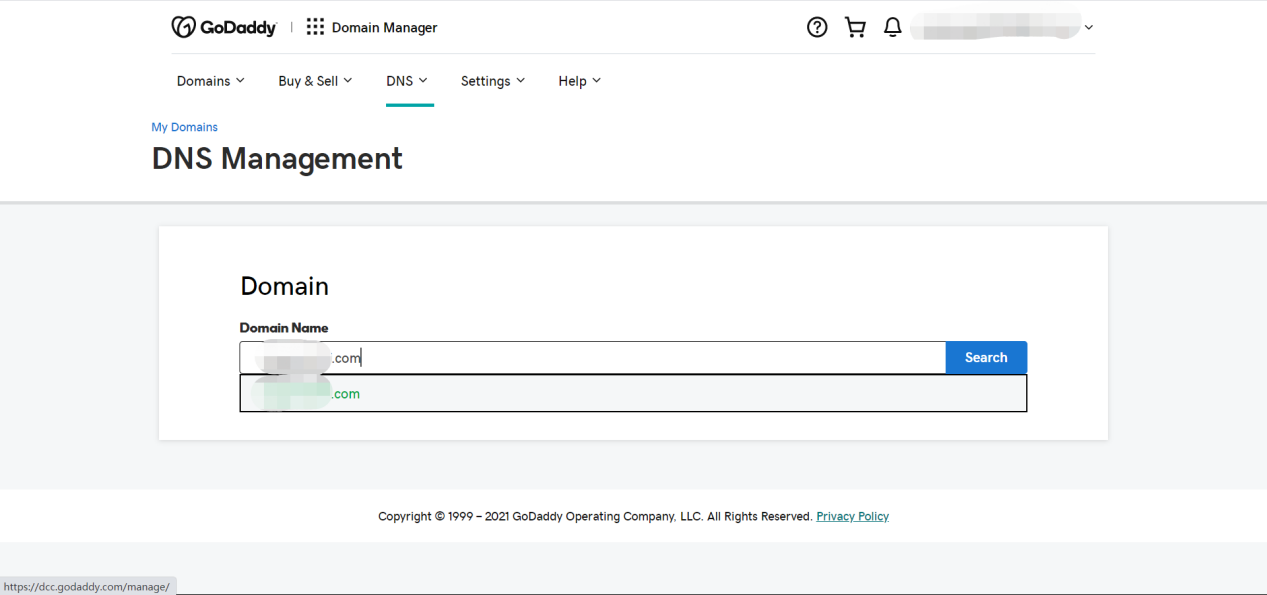Expand the Settings dropdown

(x=492, y=81)
